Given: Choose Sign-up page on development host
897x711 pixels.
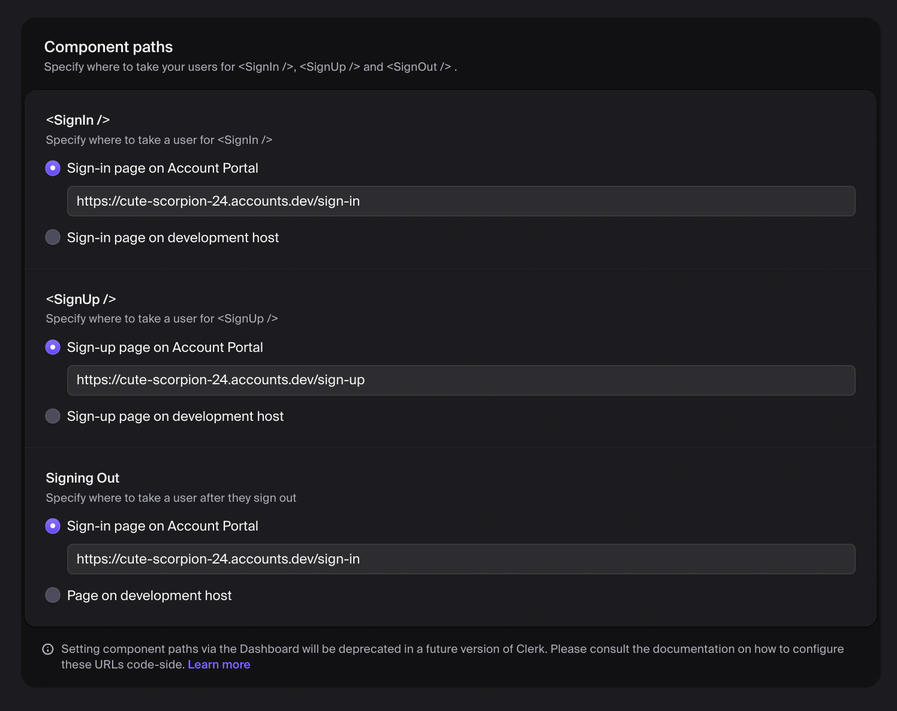Looking at the screenshot, I should point(52,415).
